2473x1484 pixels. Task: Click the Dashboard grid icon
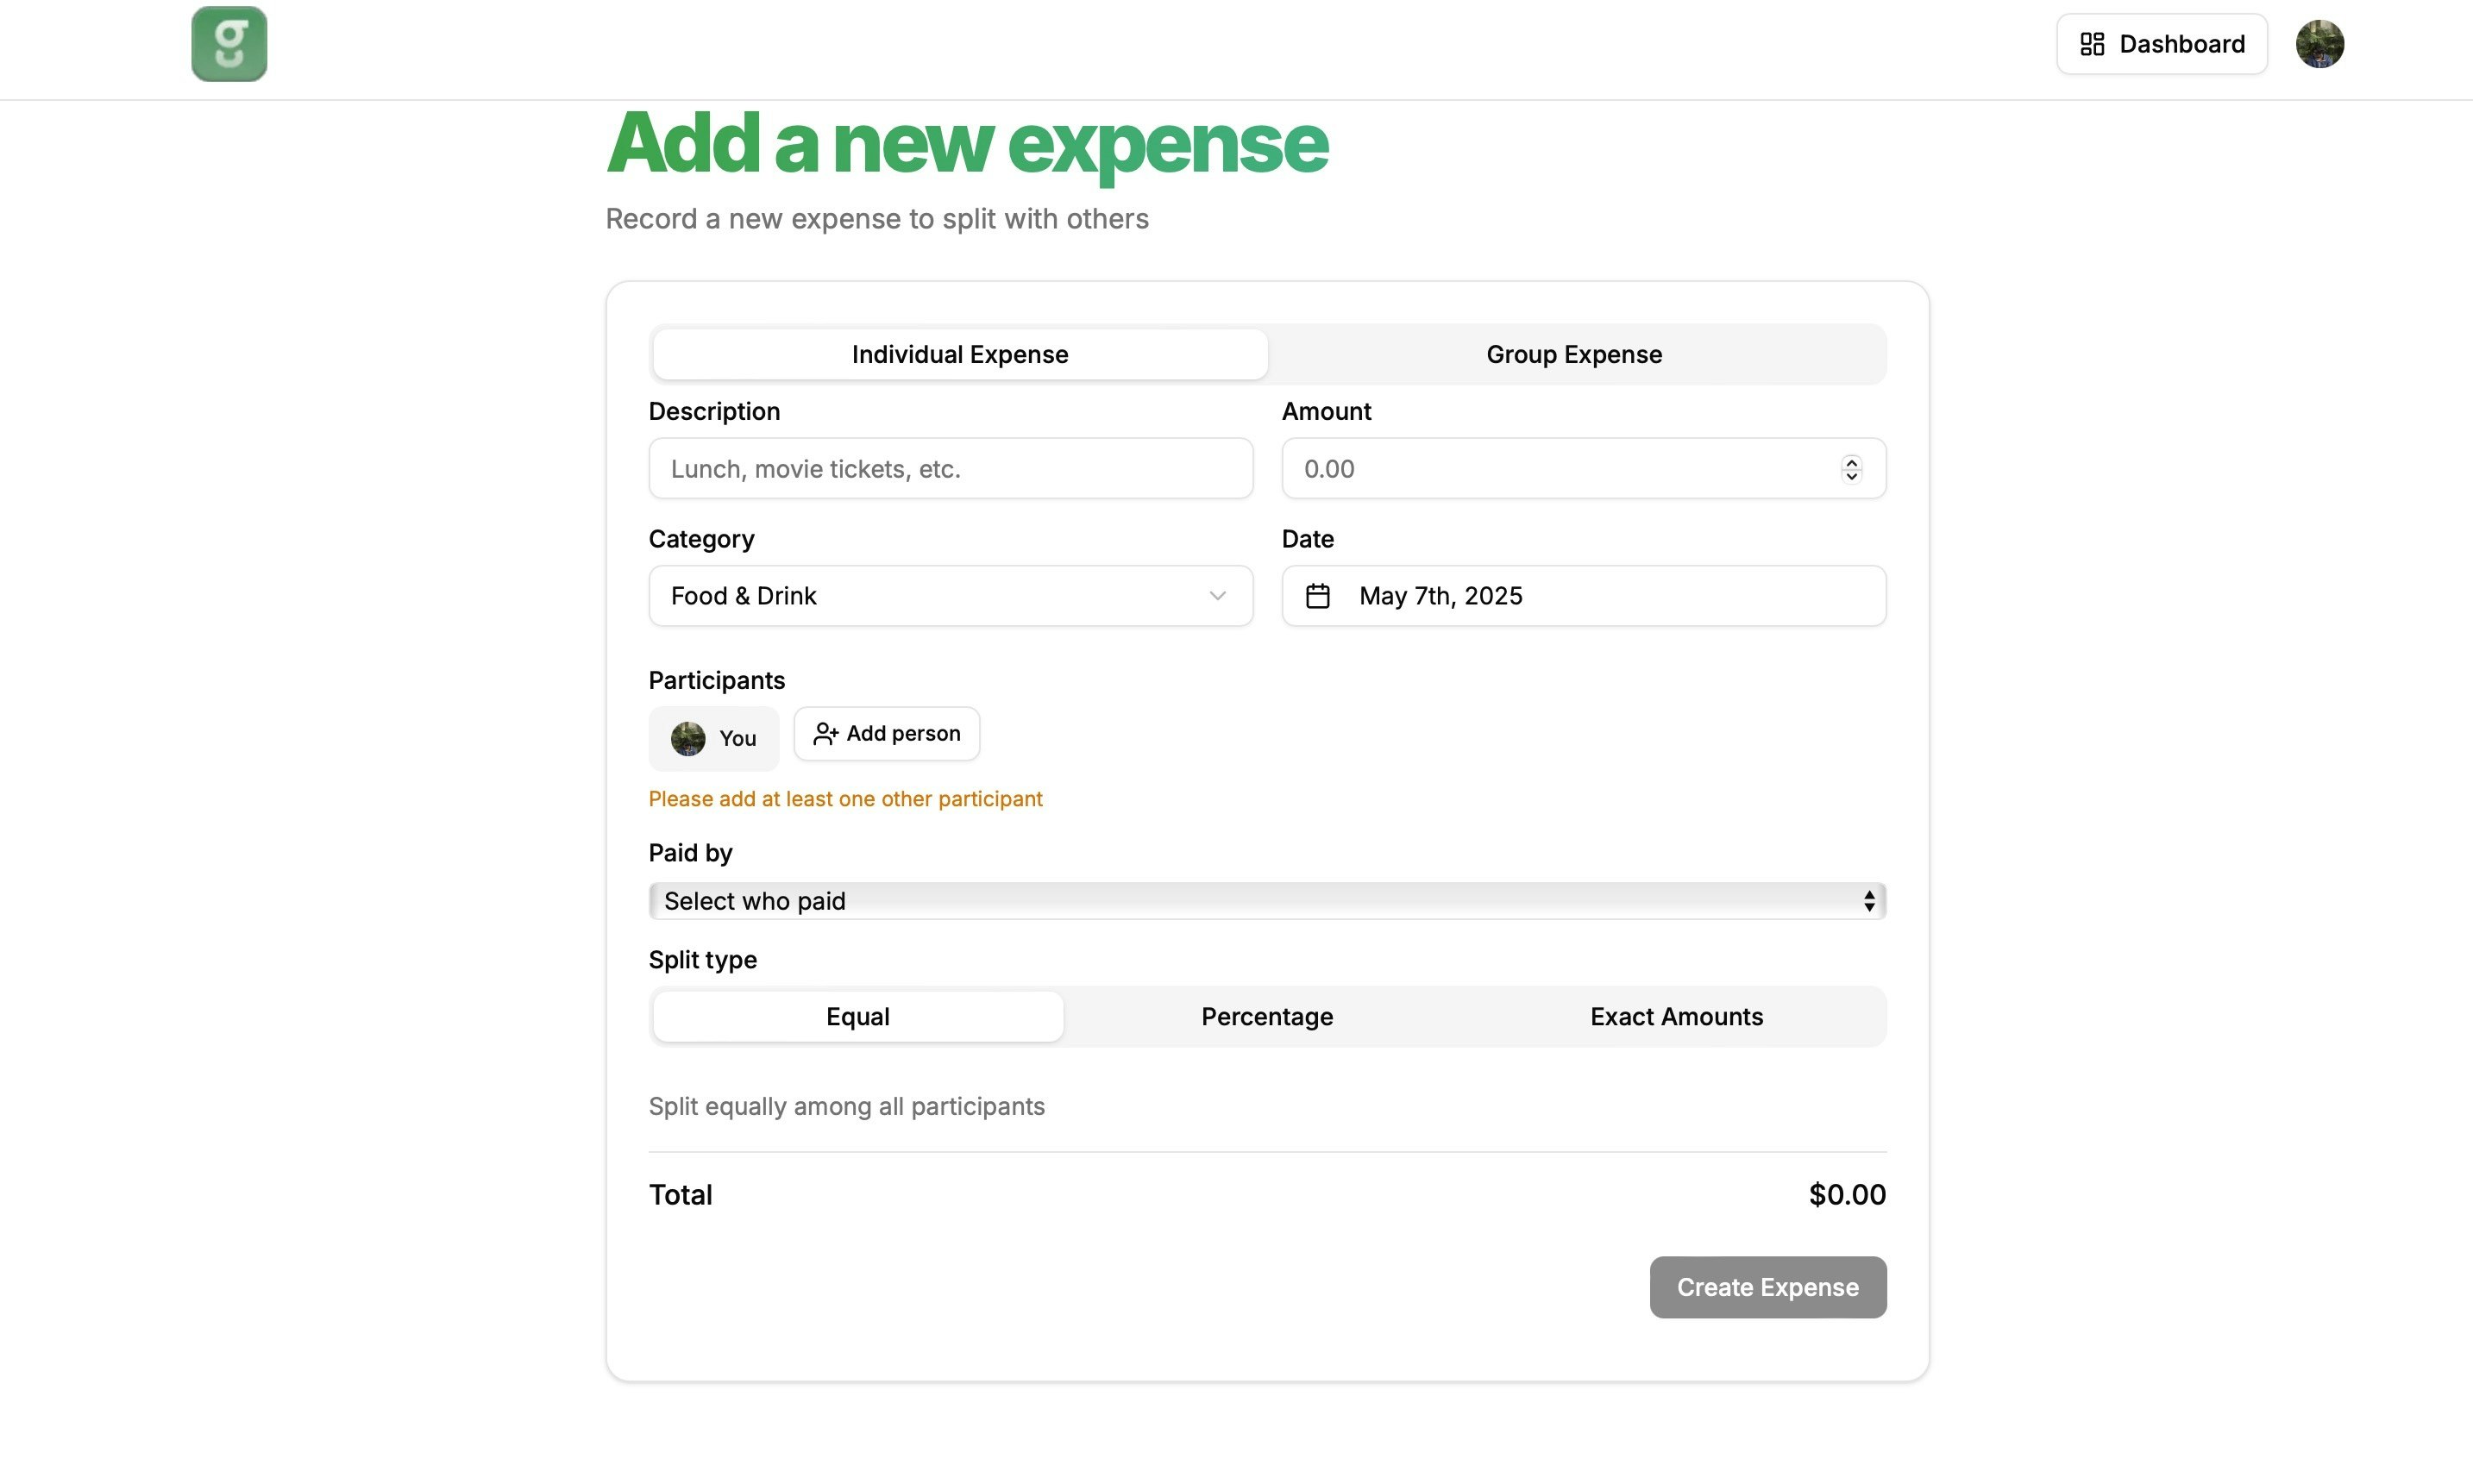point(2092,44)
